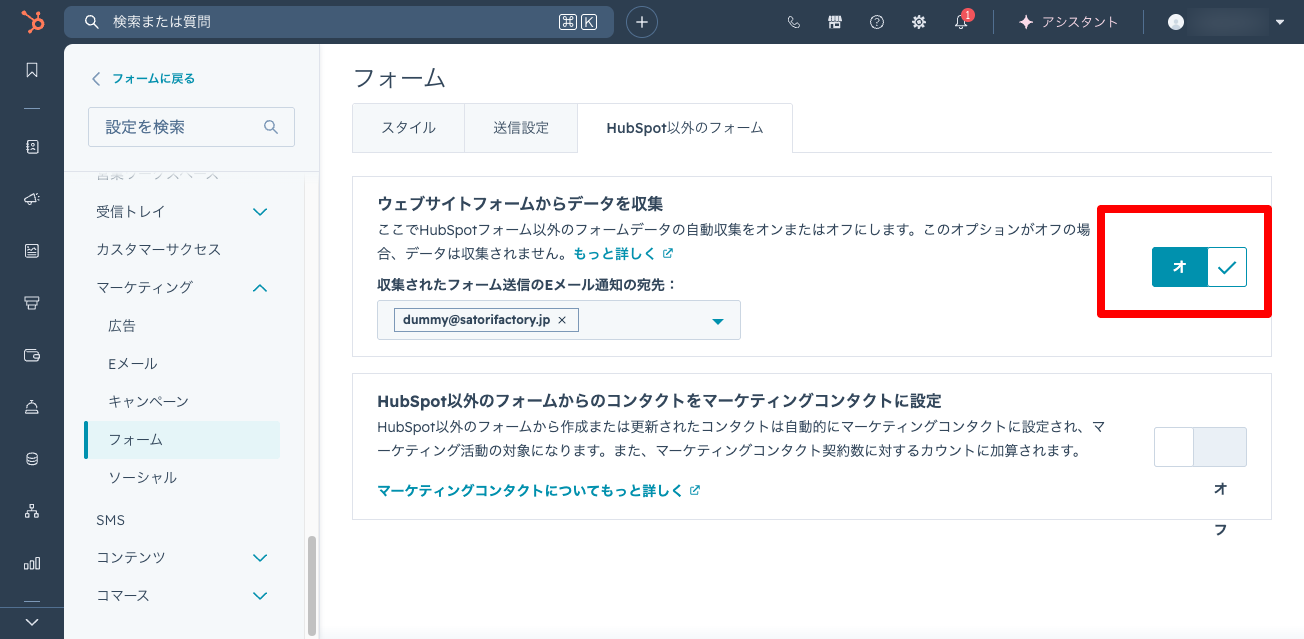Open the CRM contacts book icon
The width and height of the screenshot is (1304, 639).
click(x=32, y=146)
